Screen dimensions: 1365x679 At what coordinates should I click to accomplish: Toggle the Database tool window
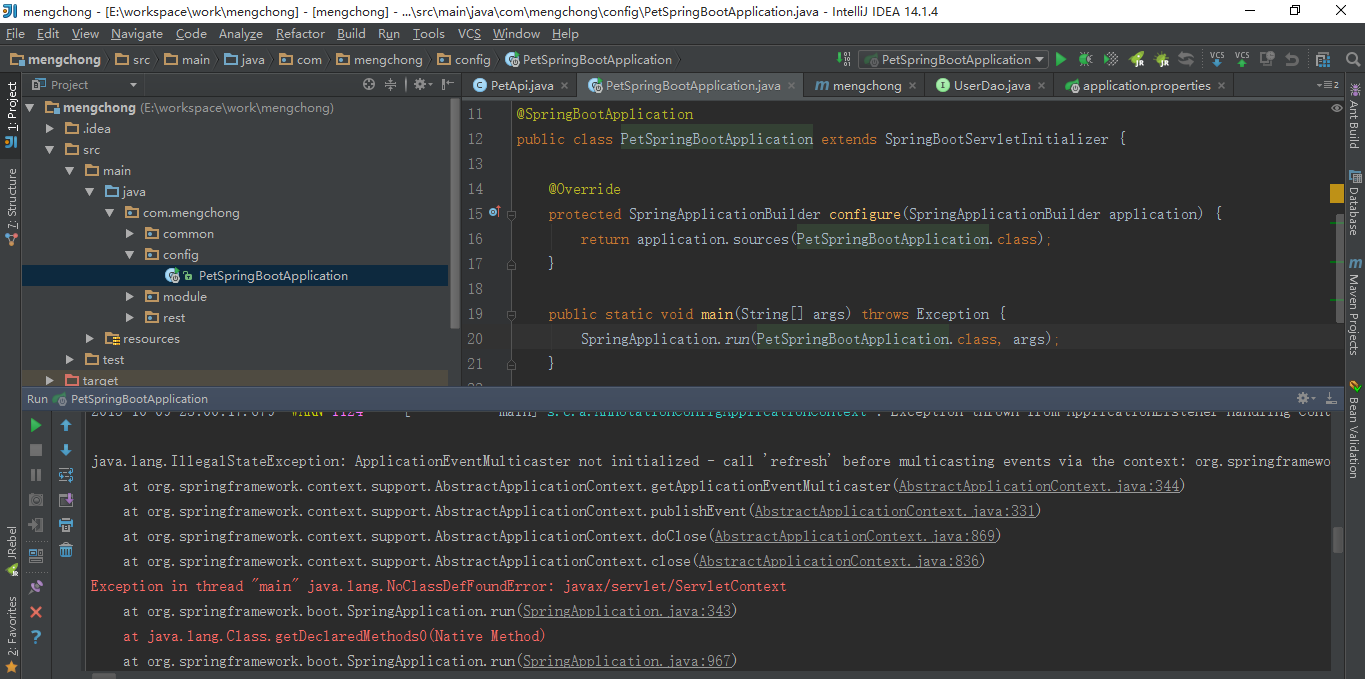1354,203
